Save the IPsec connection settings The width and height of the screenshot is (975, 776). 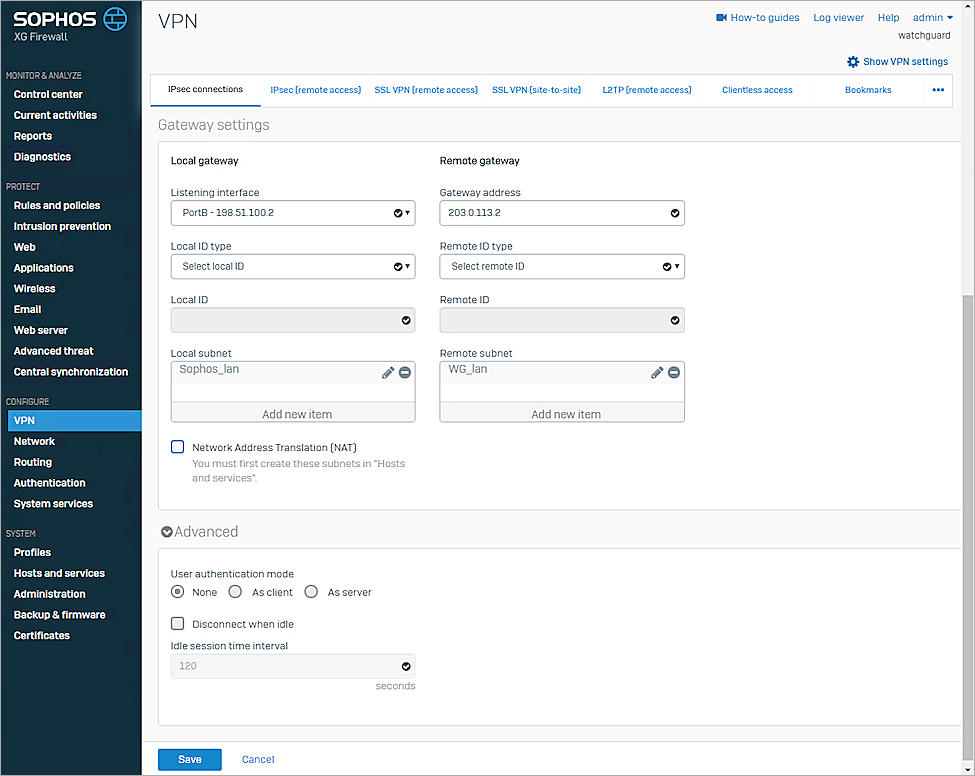pyautogui.click(x=189, y=759)
